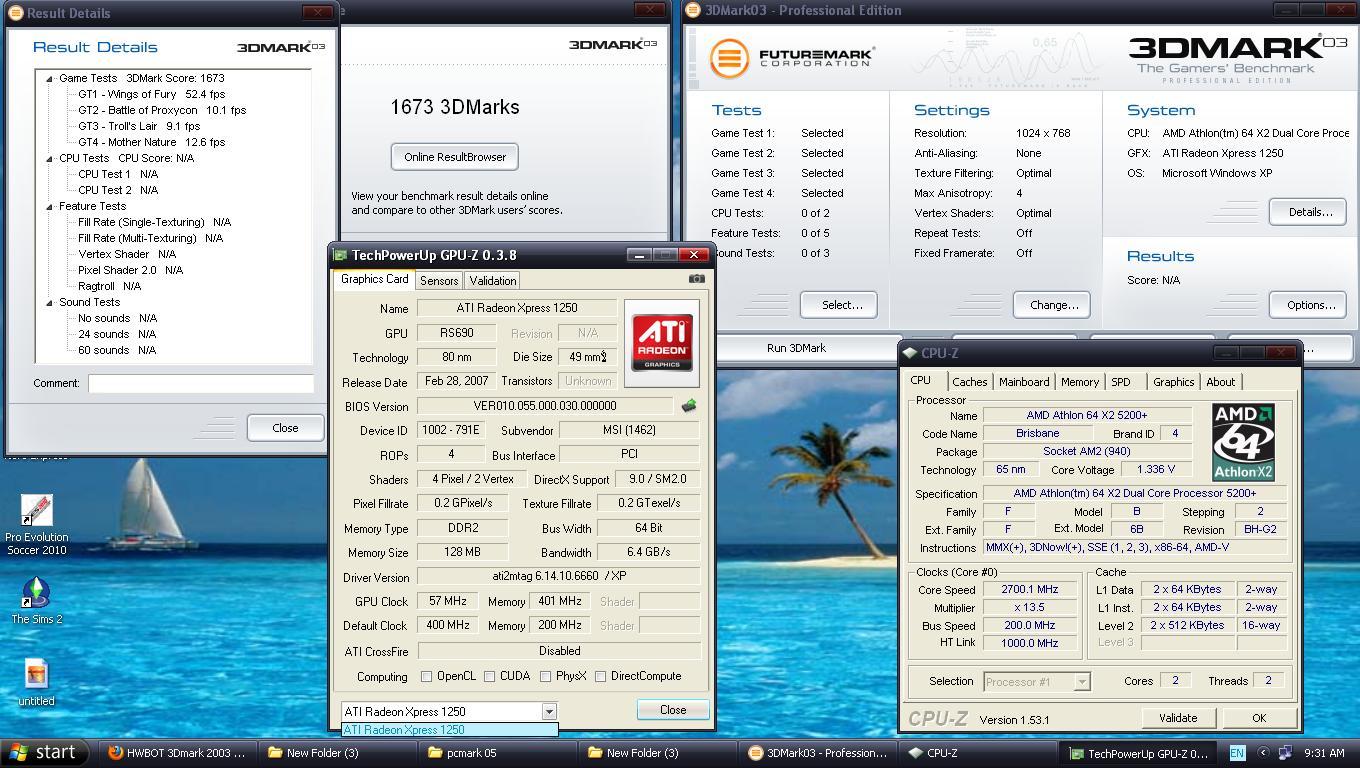The height and width of the screenshot is (768, 1360).
Task: Toggle the DirectCompute checkbox
Action: (x=601, y=677)
